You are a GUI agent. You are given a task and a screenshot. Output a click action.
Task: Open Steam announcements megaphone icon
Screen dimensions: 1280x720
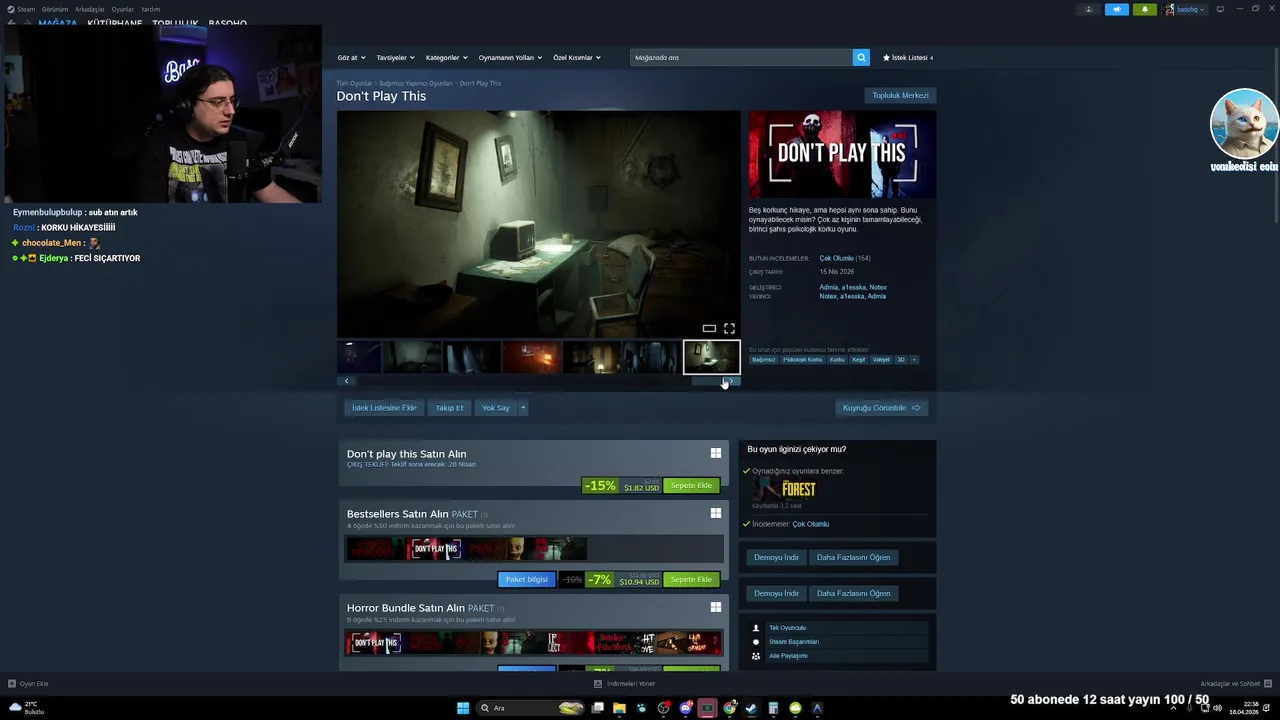tap(1117, 9)
